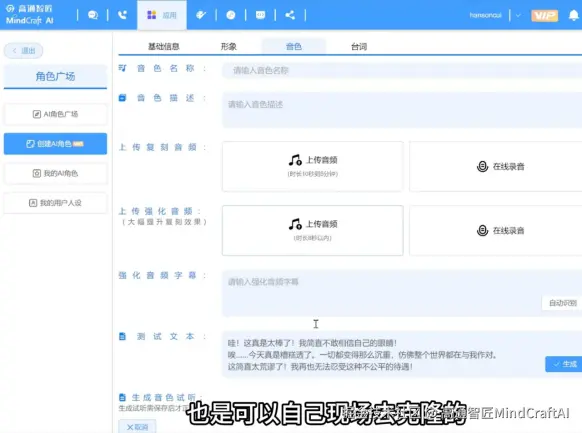Open the chat bubble icon in top bar
Image resolution: width=582 pixels, height=433 pixels.
click(93, 15)
